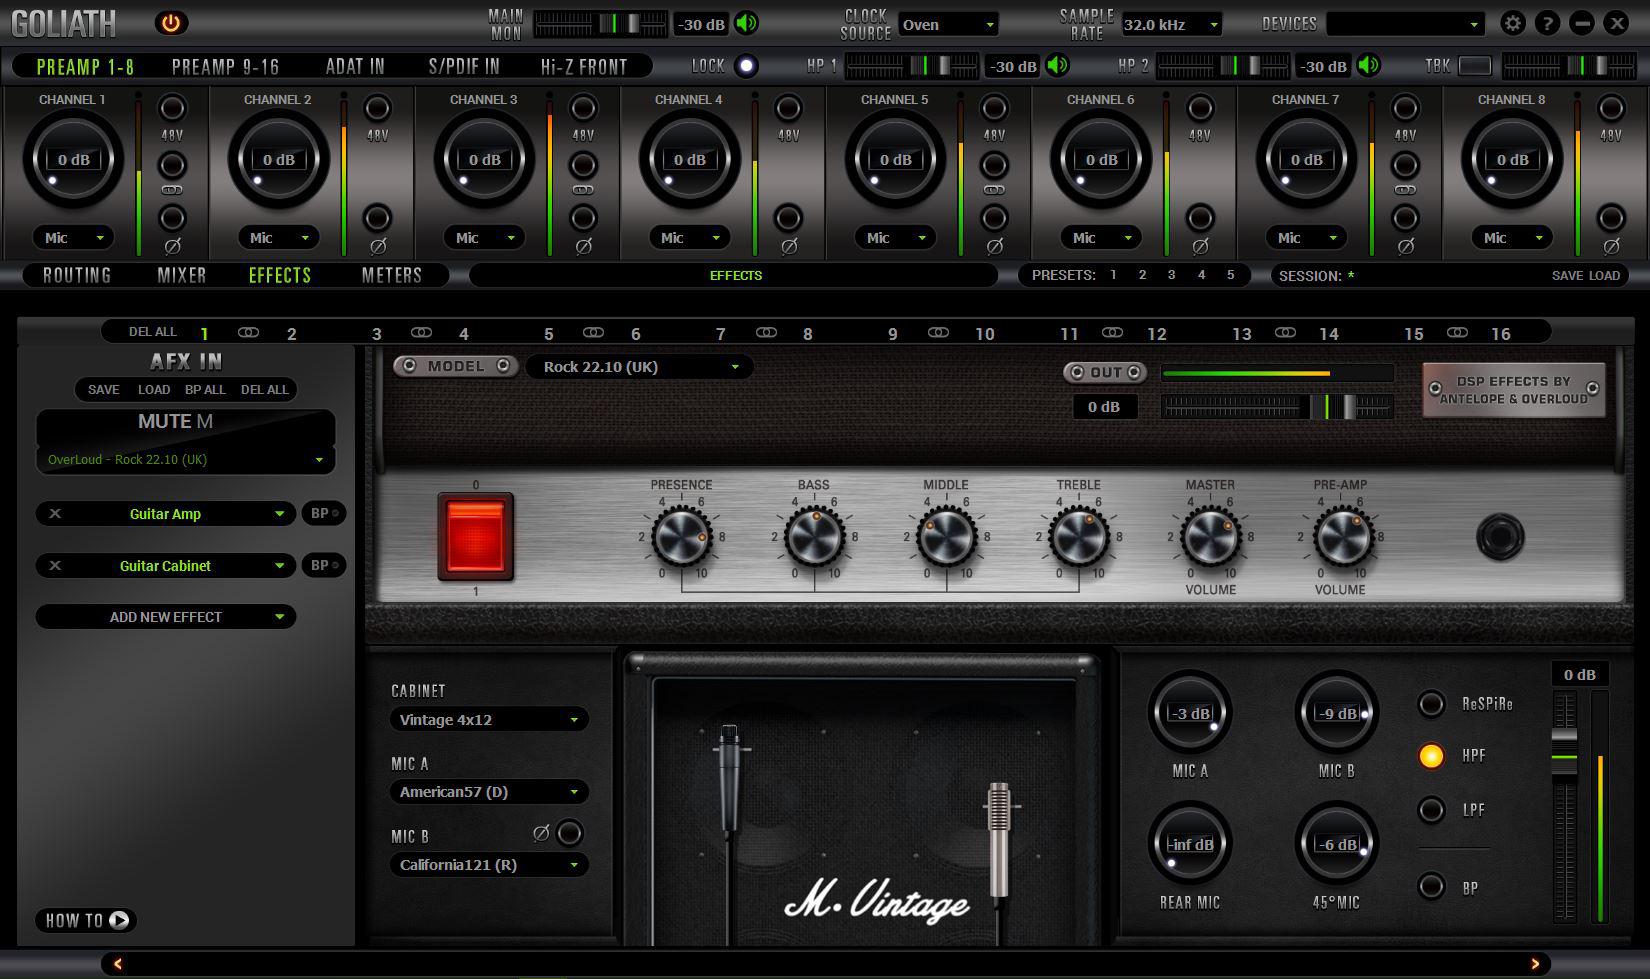The width and height of the screenshot is (1650, 979).
Task: Mute the HP 1 speaker icon
Action: [1057, 66]
